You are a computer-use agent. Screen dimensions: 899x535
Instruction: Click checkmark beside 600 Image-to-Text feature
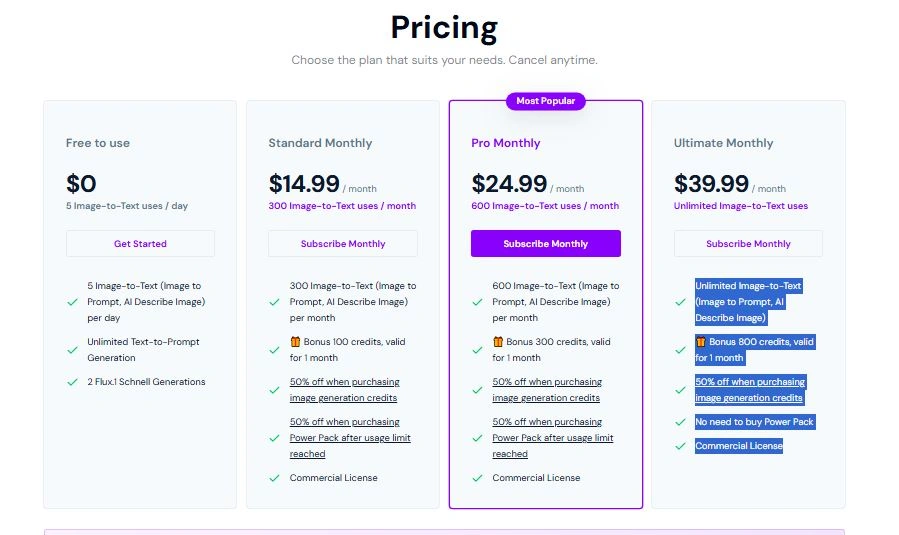[x=477, y=302]
